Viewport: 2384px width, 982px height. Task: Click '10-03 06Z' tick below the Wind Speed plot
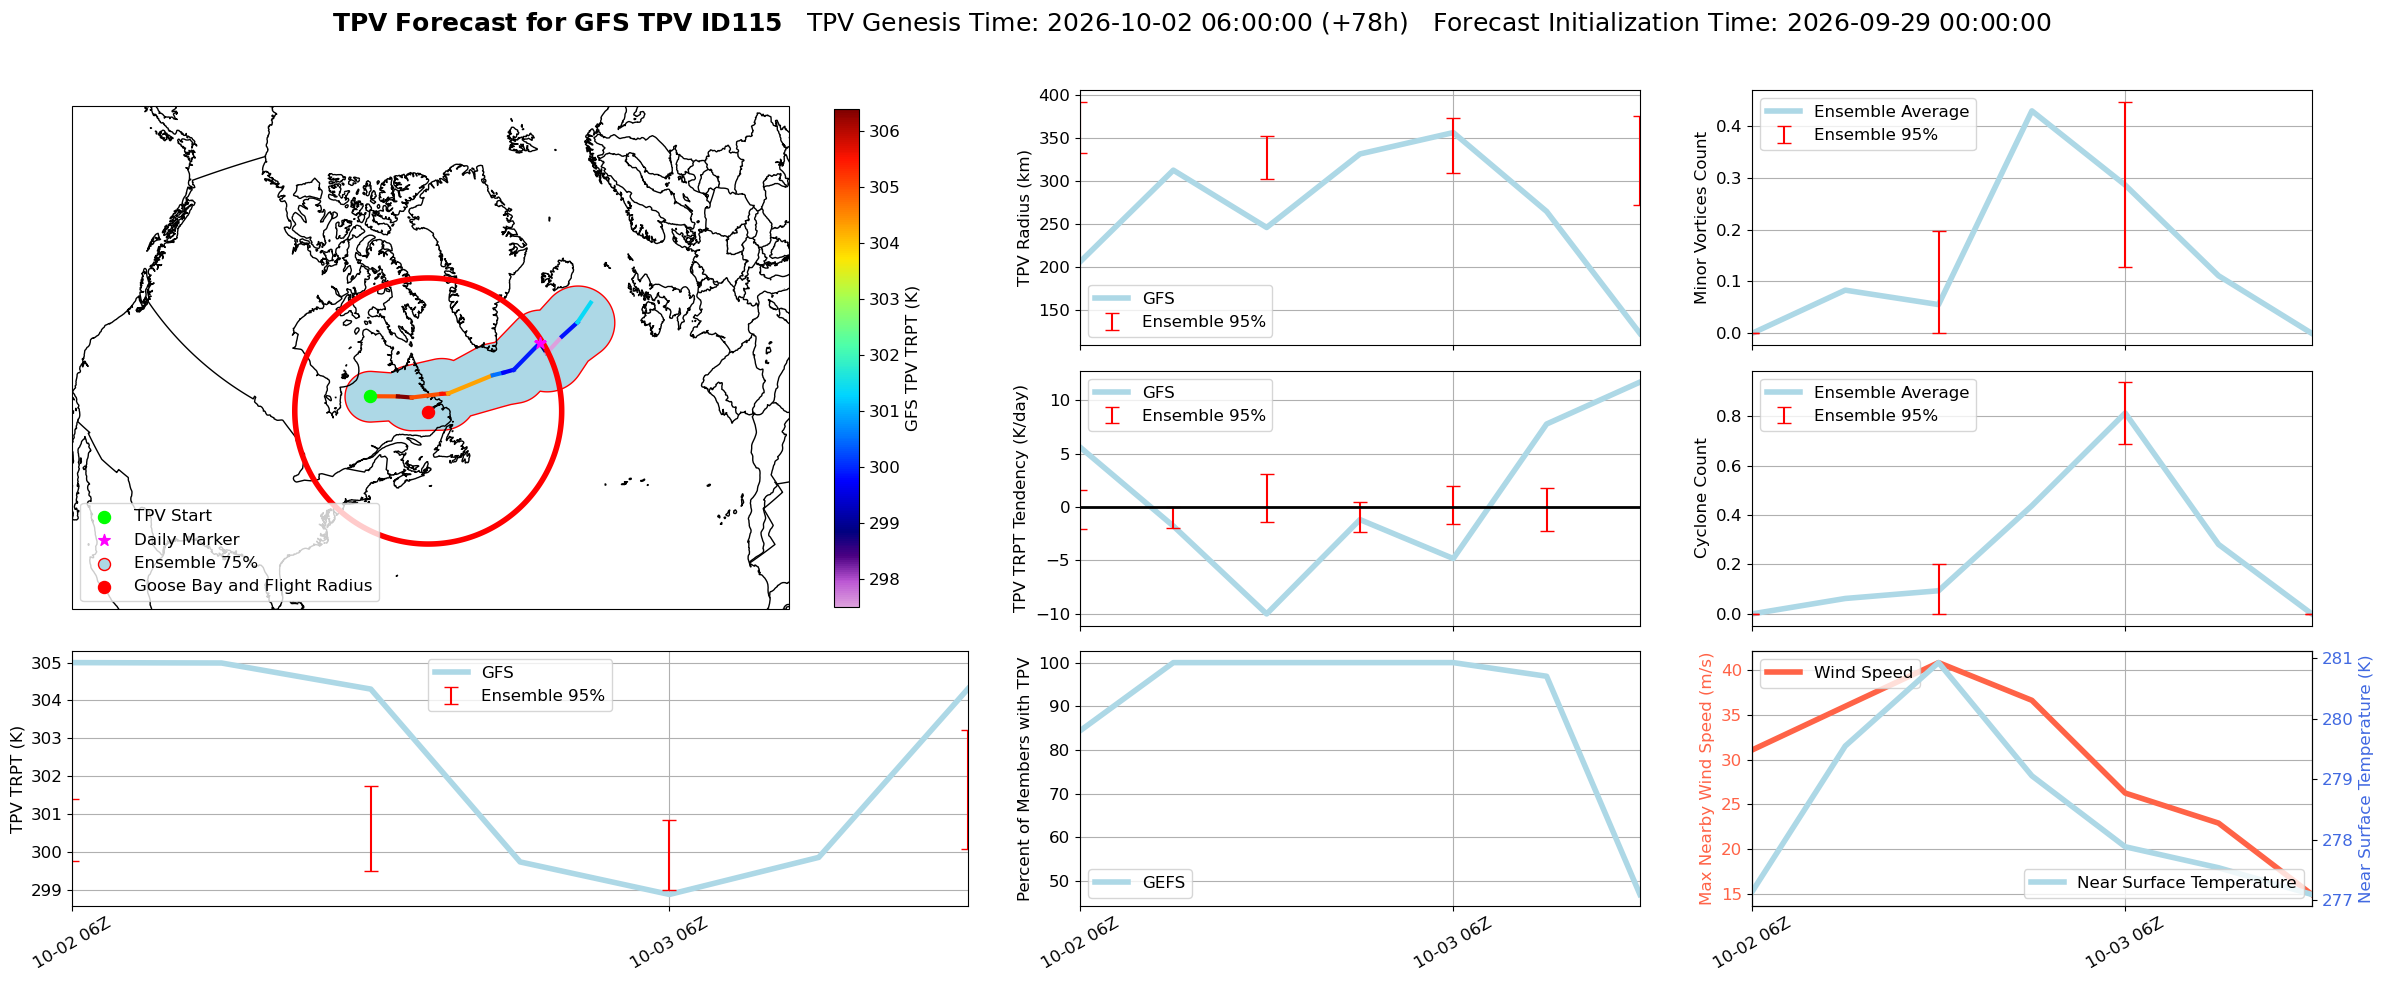2125,941
